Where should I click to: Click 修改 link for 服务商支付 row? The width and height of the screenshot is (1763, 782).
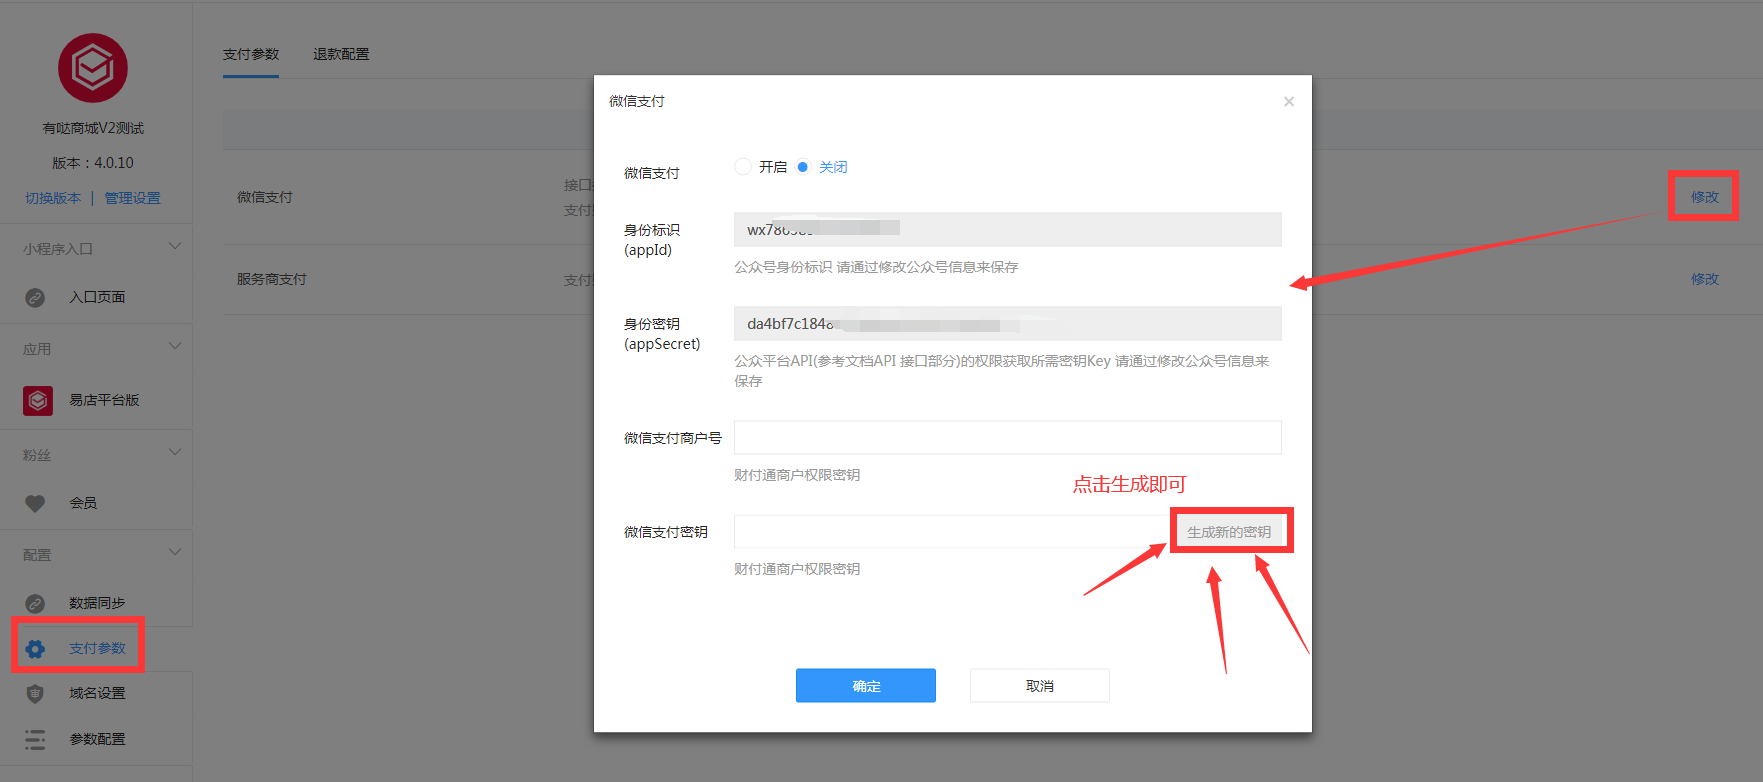(x=1705, y=279)
